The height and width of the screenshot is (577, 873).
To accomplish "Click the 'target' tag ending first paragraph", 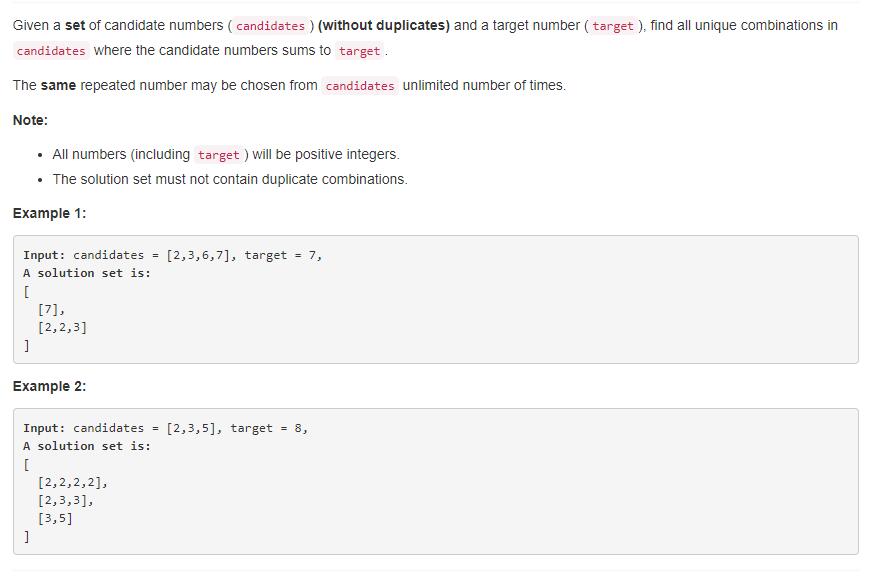I will tap(359, 51).
